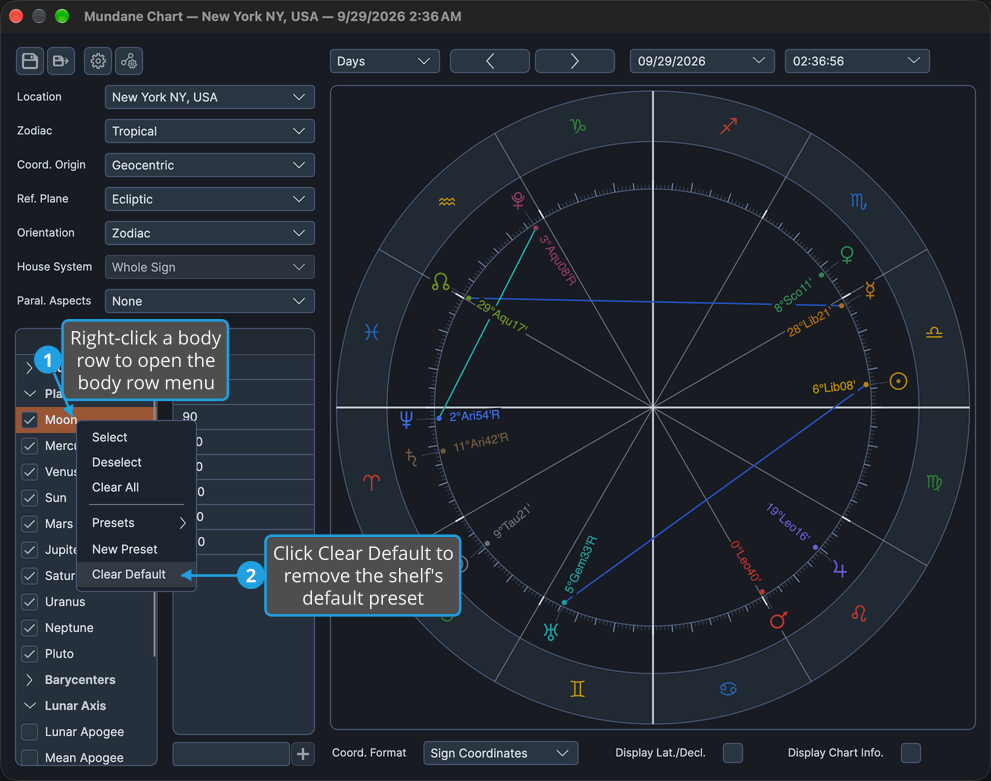Click the export chart icon

tap(61, 61)
